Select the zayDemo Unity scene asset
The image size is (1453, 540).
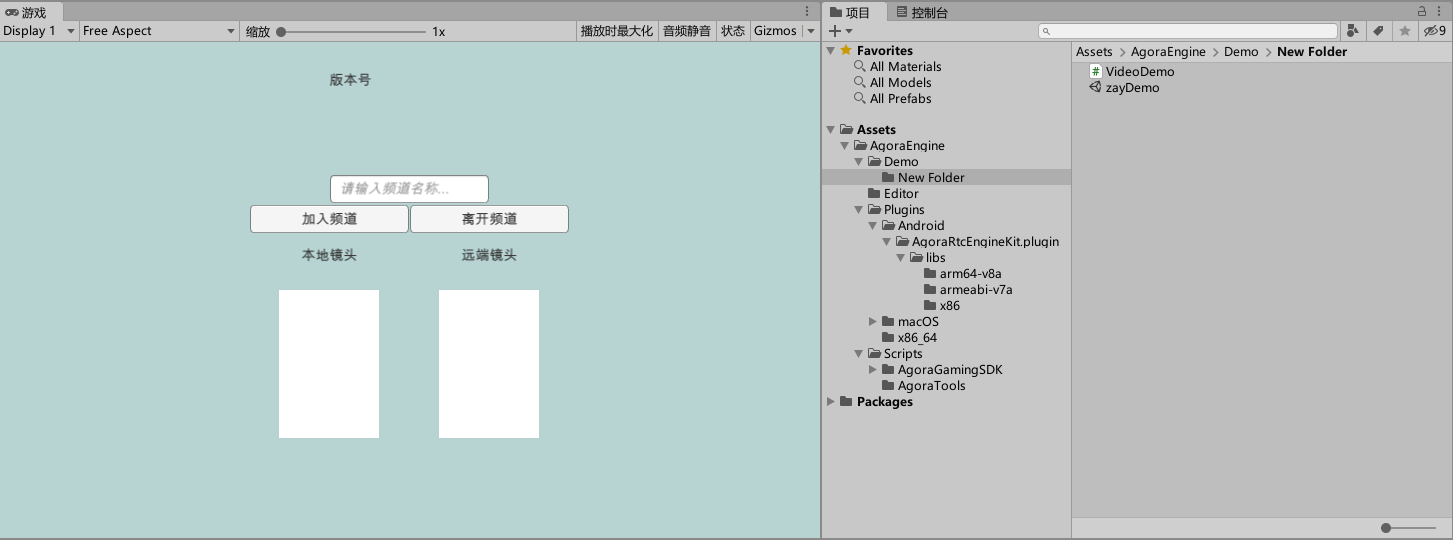click(1125, 87)
